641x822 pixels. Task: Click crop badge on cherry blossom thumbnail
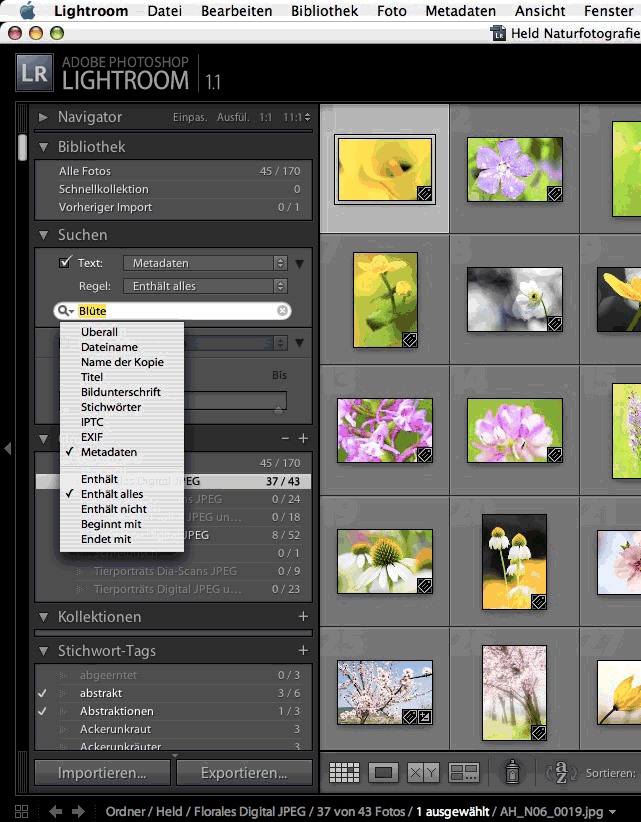tap(425, 716)
